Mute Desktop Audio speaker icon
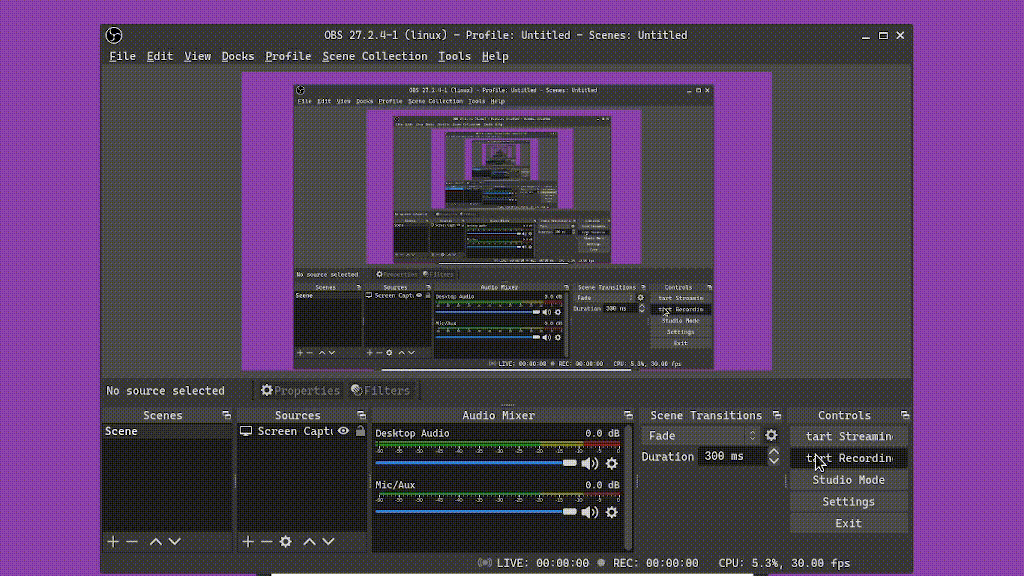Screen dimensions: 1024x576 (590, 464)
